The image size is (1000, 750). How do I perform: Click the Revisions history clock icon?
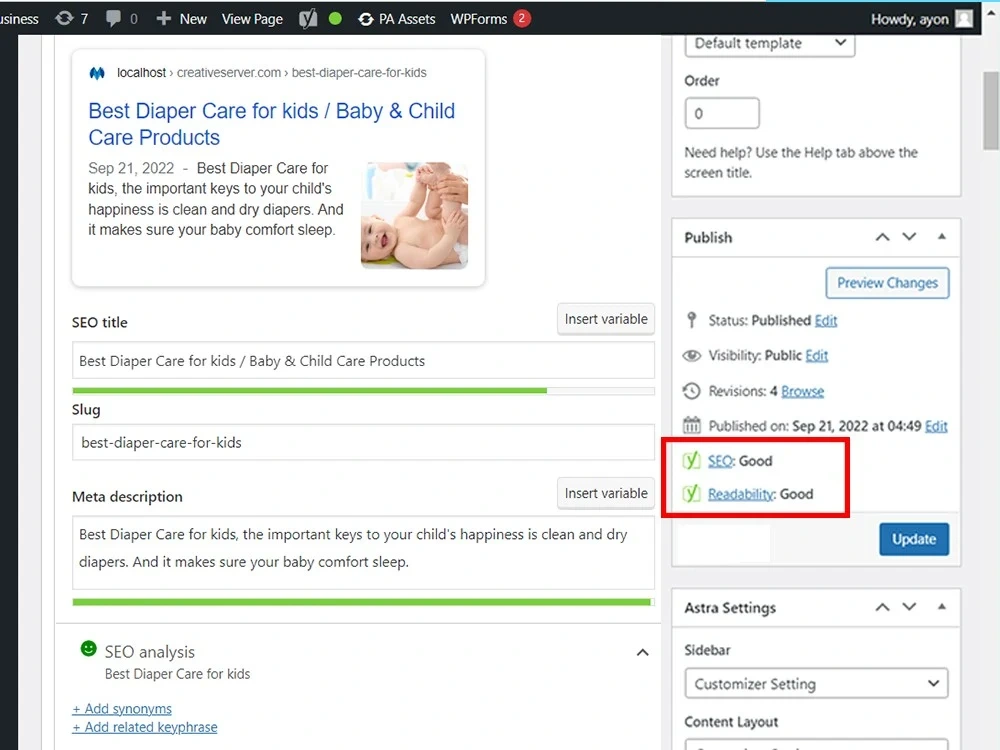(691, 391)
